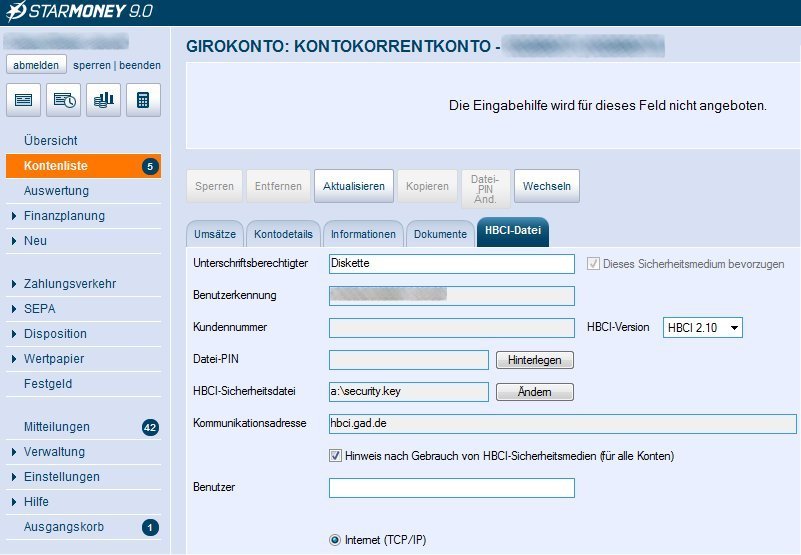Toggle 'Dieses Sicherheitsmedium bevorzugen' checkbox
The image size is (801, 555).
coord(593,264)
